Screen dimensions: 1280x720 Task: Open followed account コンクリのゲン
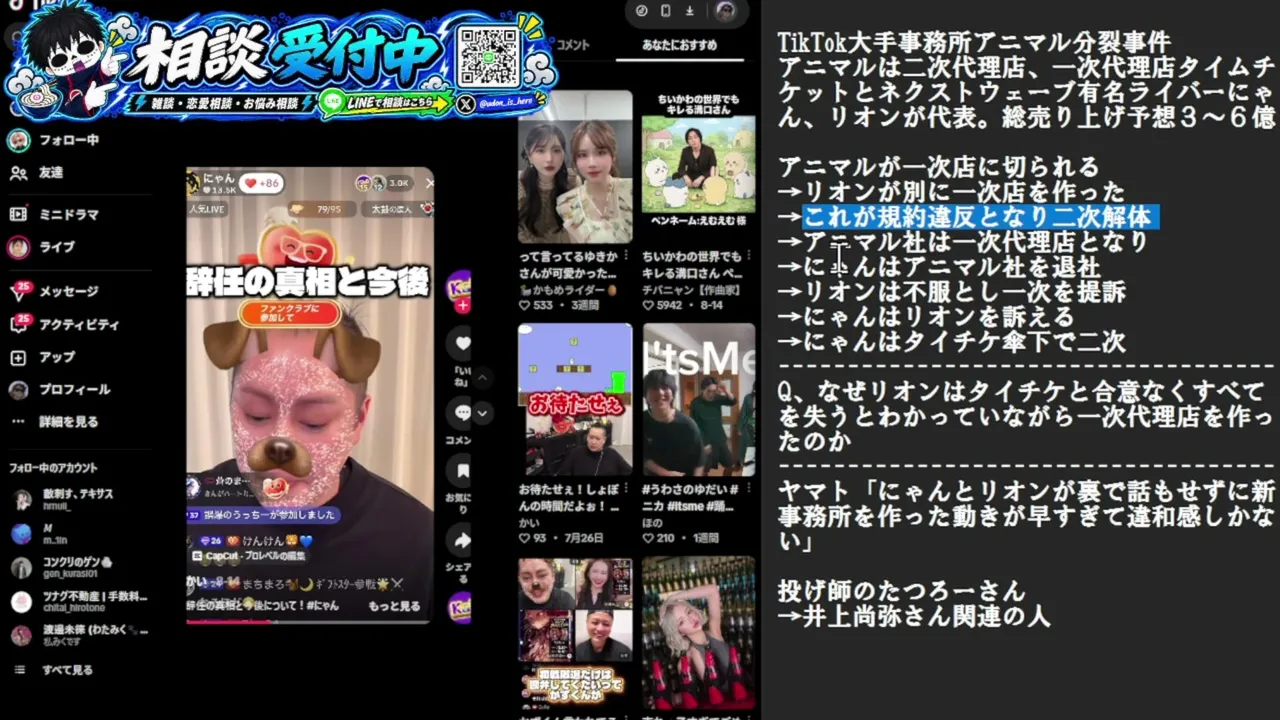(62, 567)
